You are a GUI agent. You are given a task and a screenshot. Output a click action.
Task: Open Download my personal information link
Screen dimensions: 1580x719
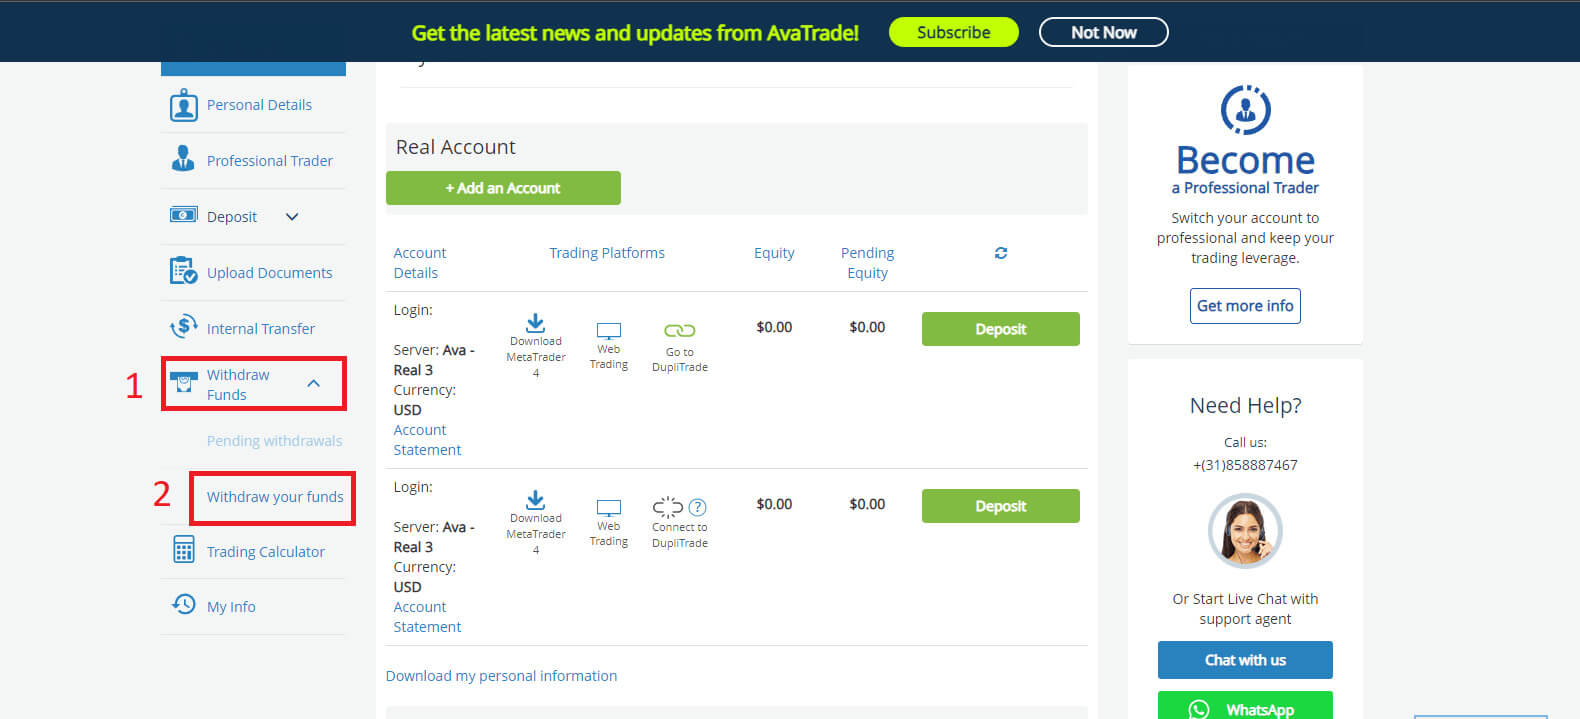pos(501,676)
